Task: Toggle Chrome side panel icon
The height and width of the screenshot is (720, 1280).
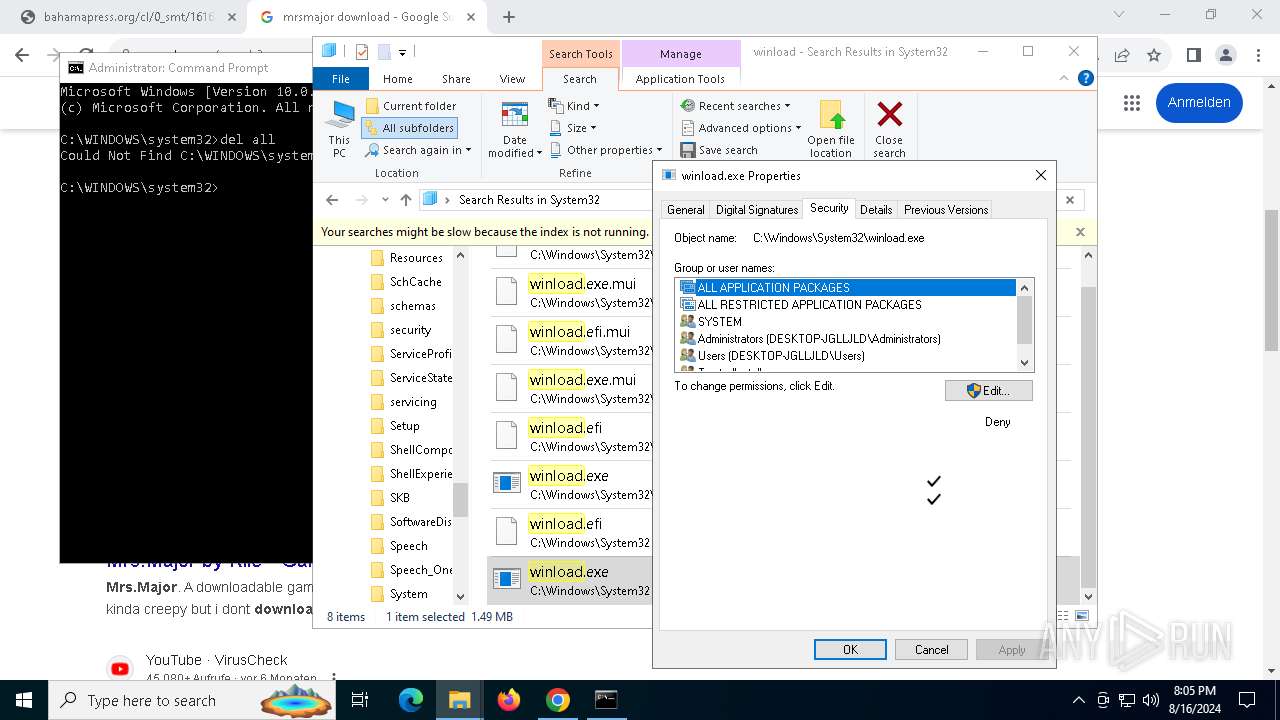Action: pyautogui.click(x=1193, y=55)
